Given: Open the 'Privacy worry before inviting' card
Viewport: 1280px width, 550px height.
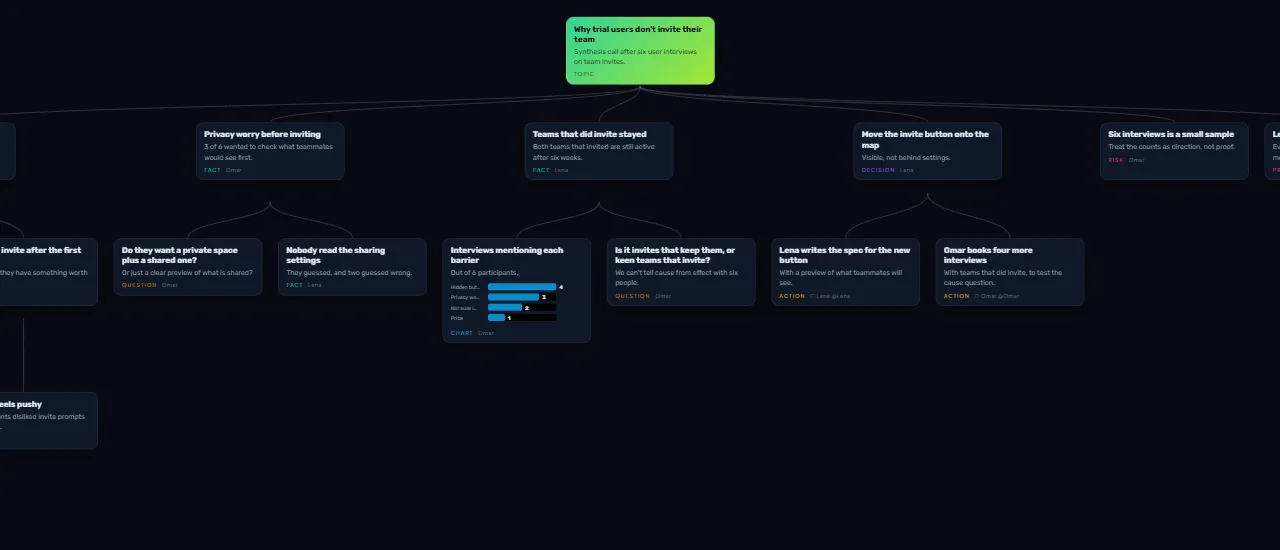Looking at the screenshot, I should (270, 151).
